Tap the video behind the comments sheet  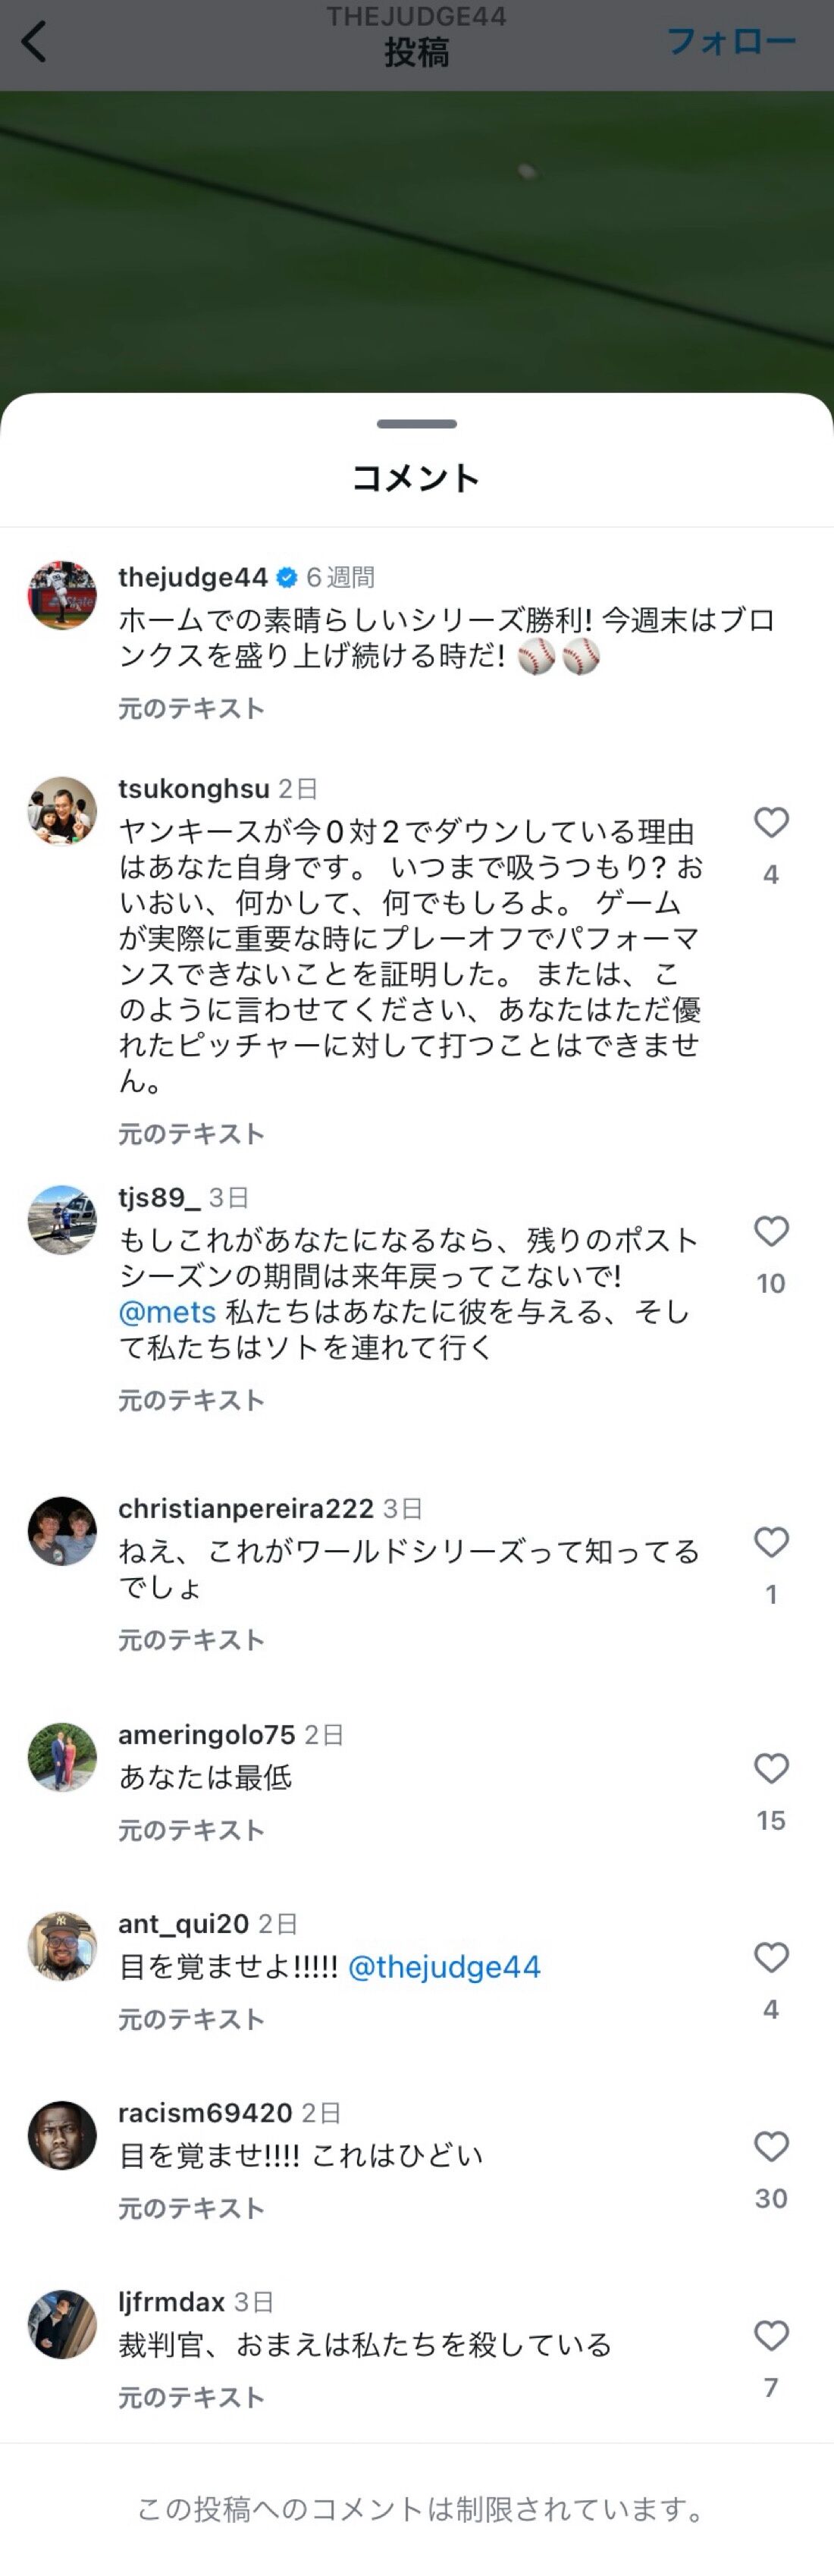pos(417,240)
